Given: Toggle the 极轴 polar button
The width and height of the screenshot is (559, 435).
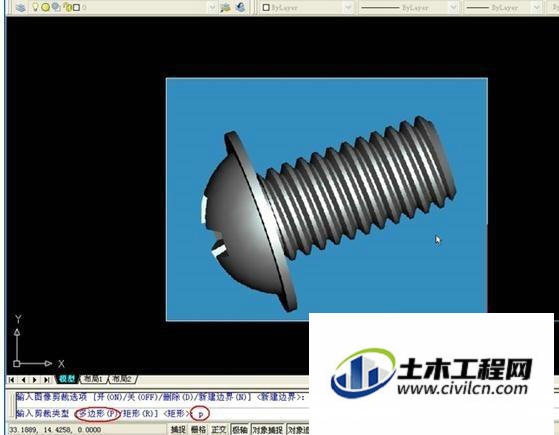Looking at the screenshot, I should [x=240, y=430].
